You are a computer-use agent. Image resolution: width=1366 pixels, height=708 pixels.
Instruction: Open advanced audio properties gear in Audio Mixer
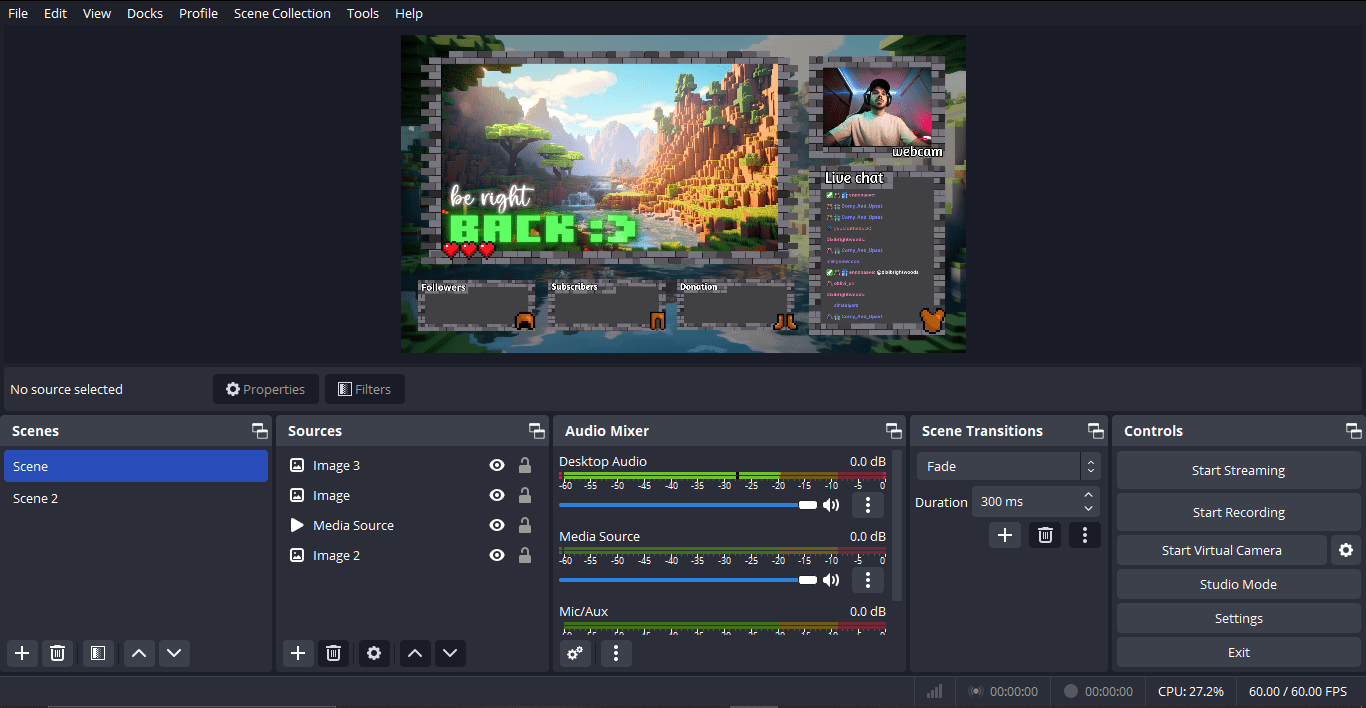[575, 653]
